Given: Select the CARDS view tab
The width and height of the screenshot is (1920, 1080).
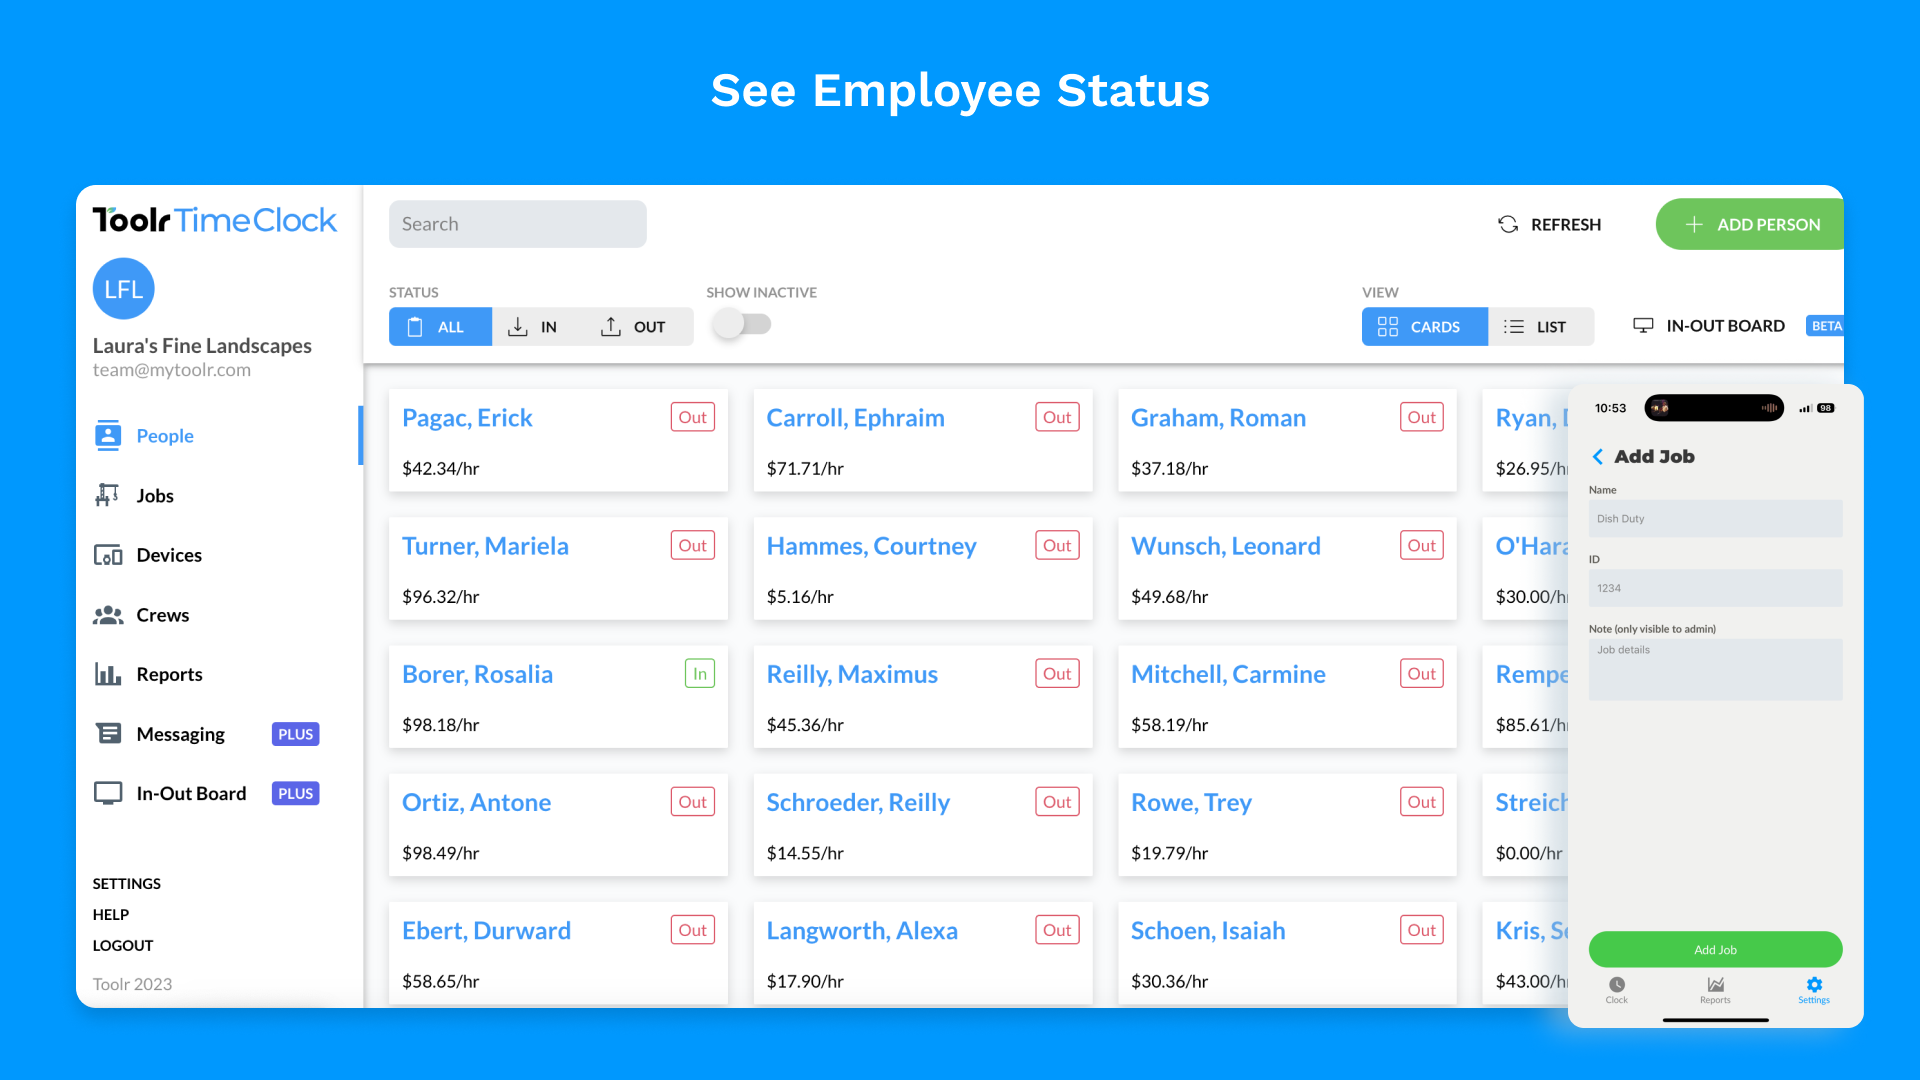Looking at the screenshot, I should [x=1423, y=327].
